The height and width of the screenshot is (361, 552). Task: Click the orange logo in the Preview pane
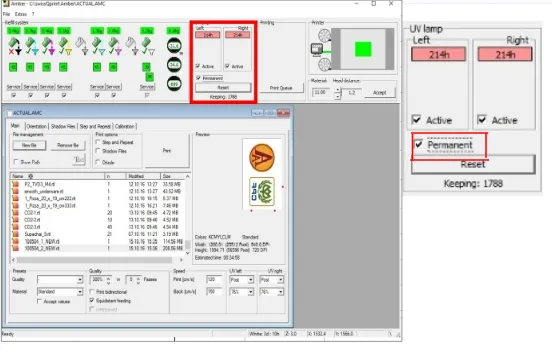(262, 157)
